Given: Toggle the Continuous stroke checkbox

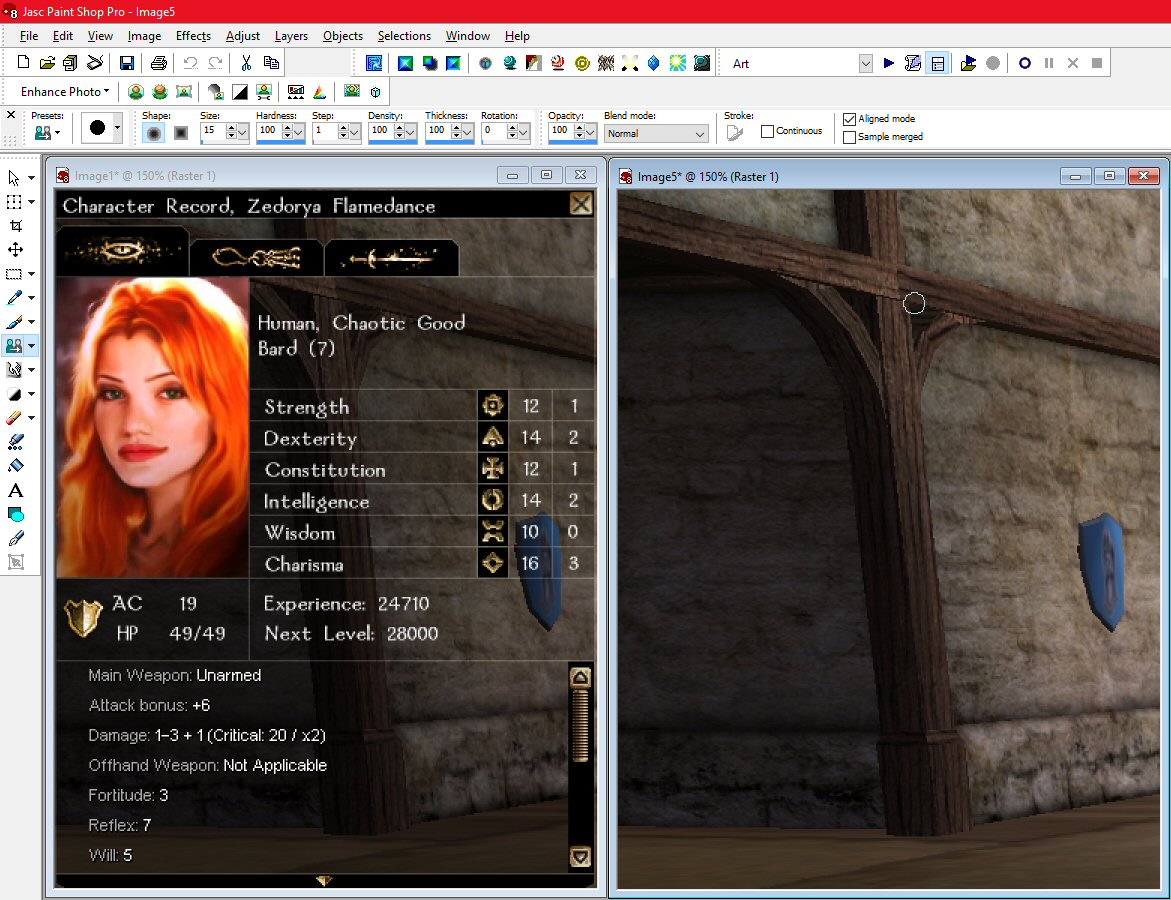Looking at the screenshot, I should pos(768,131).
